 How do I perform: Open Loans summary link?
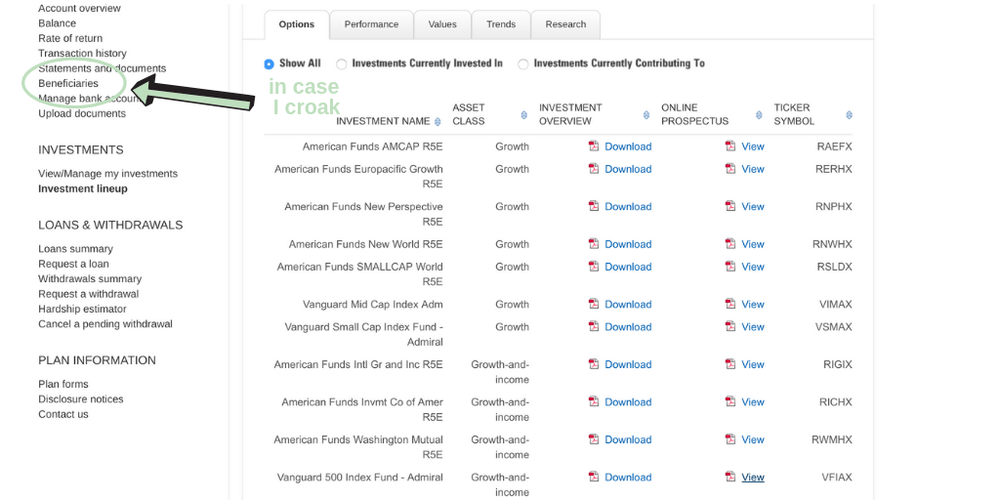75,249
